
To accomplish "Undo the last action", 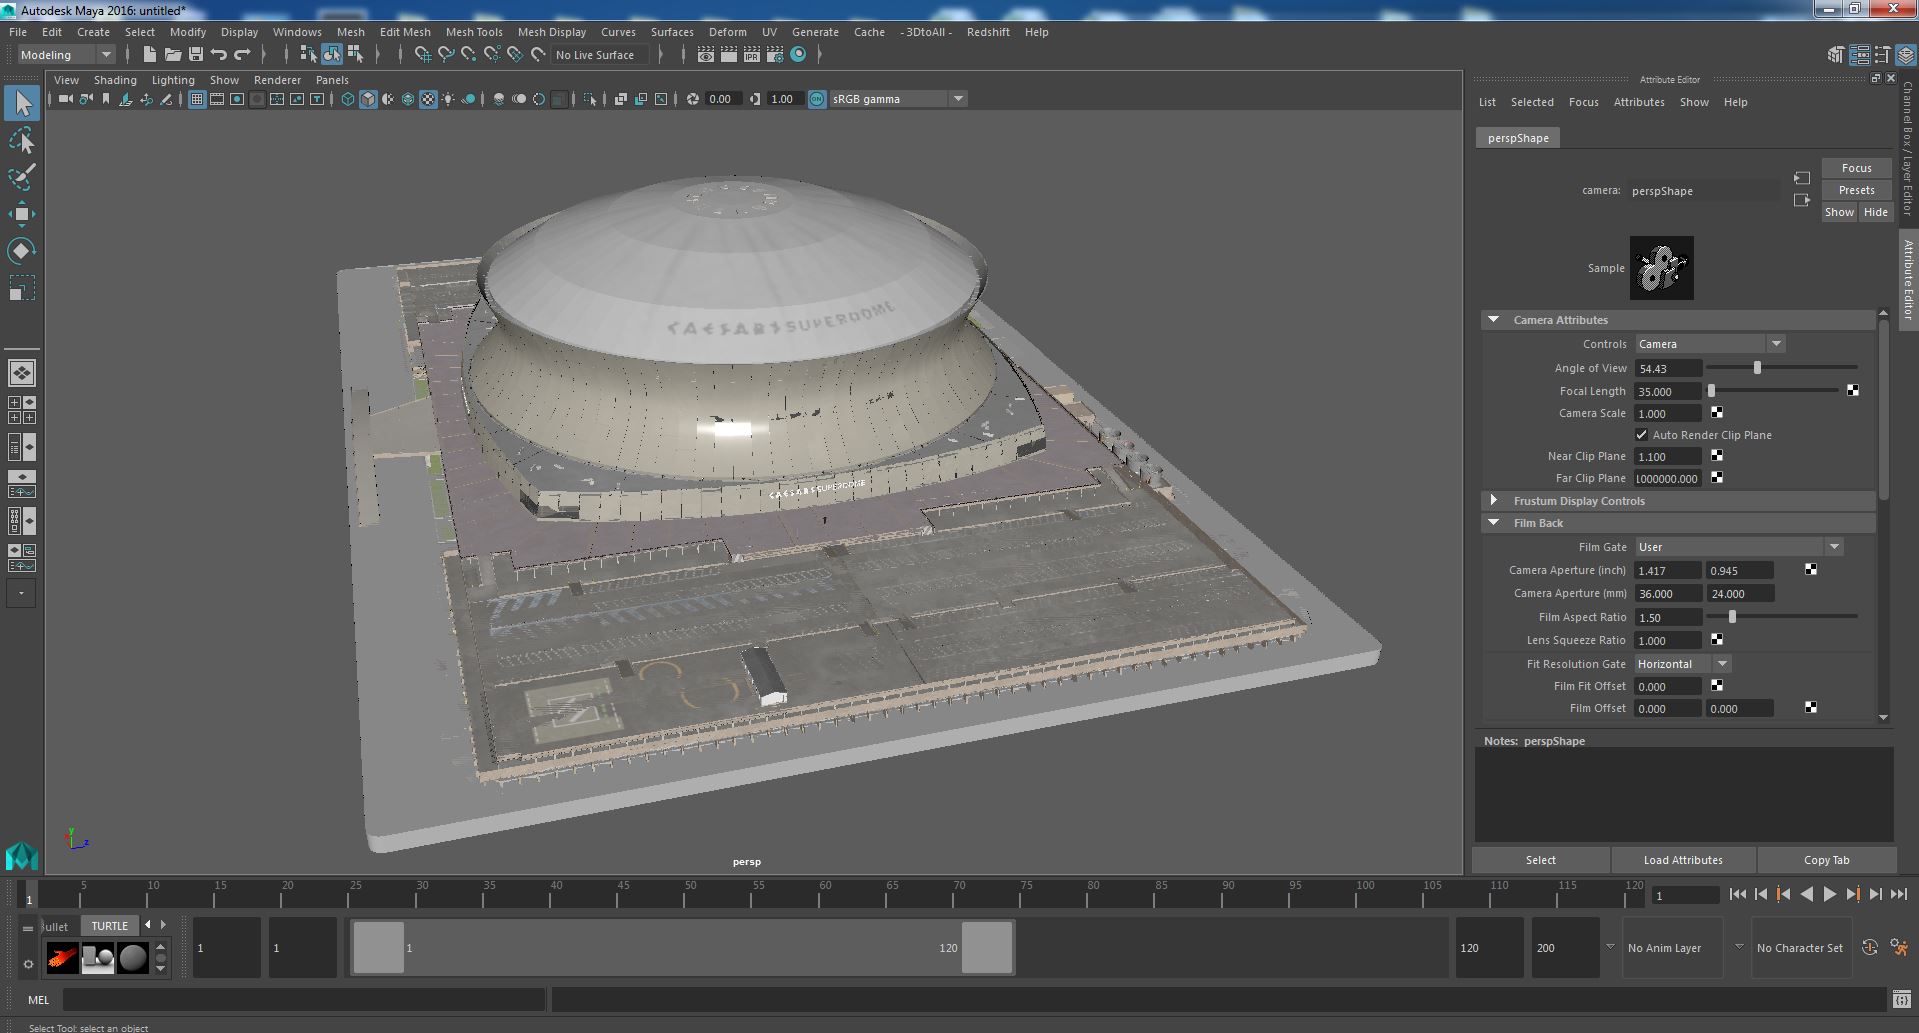I will coord(219,55).
